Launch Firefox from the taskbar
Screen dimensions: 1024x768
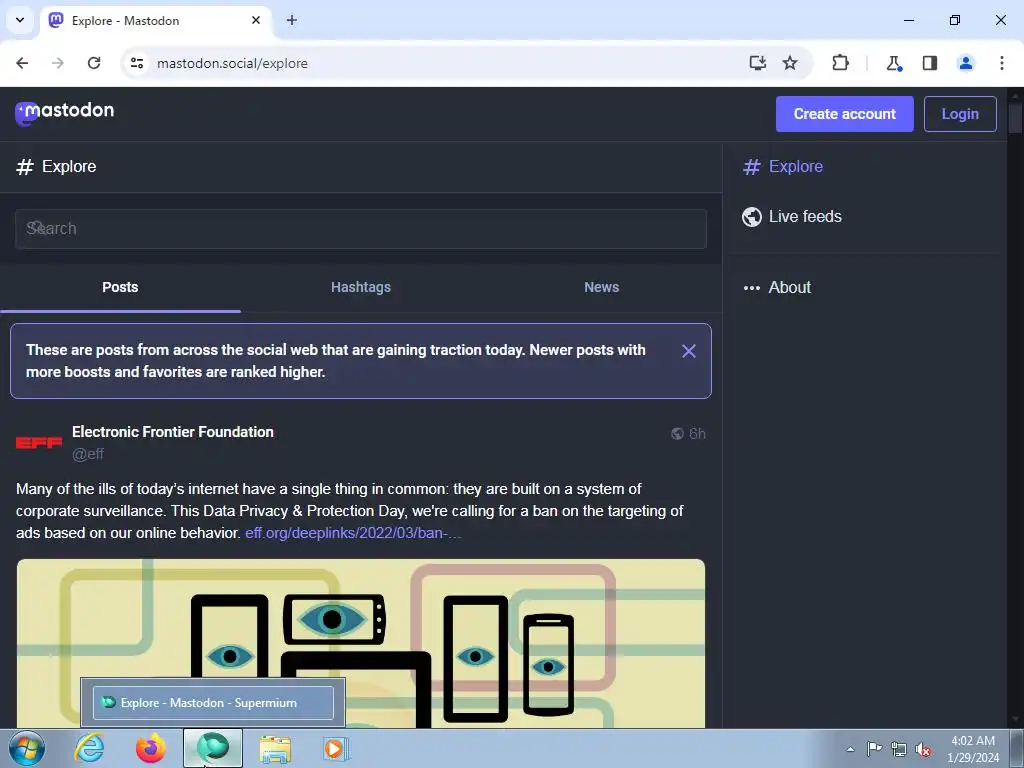(151, 748)
